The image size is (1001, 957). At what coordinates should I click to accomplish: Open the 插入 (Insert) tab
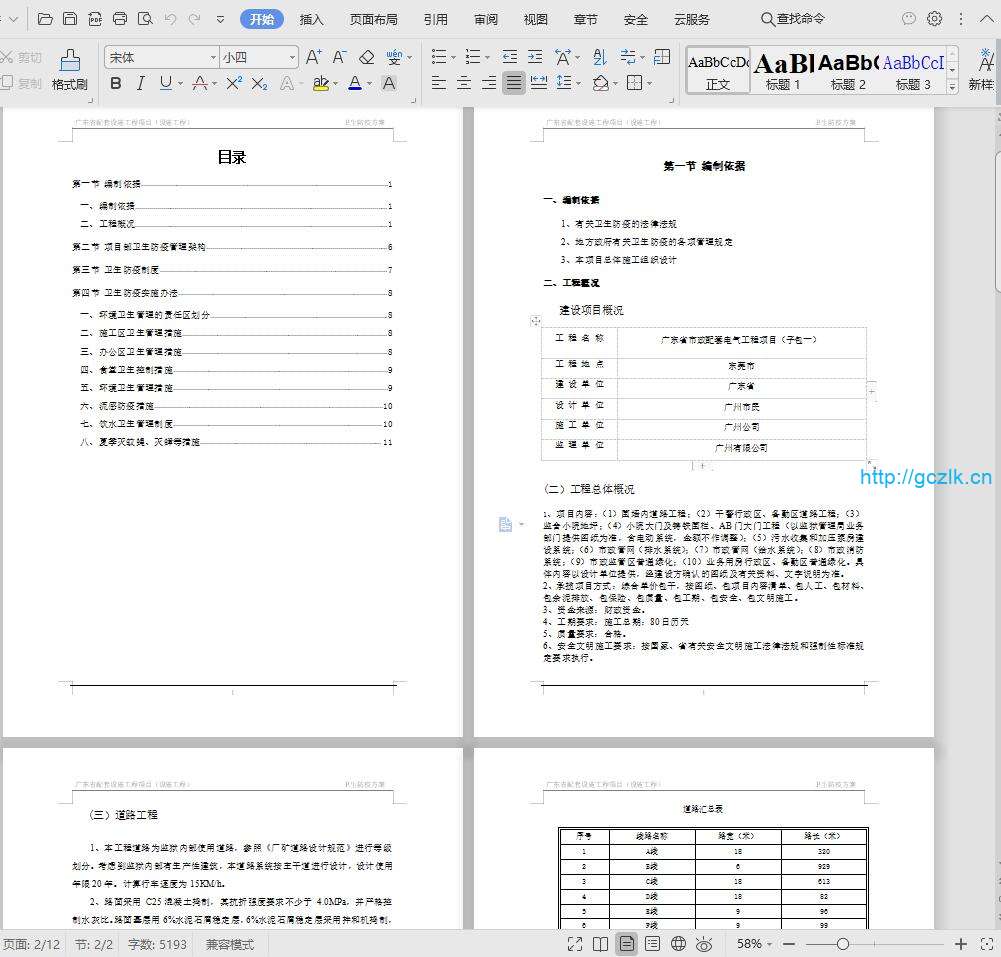[x=312, y=19]
